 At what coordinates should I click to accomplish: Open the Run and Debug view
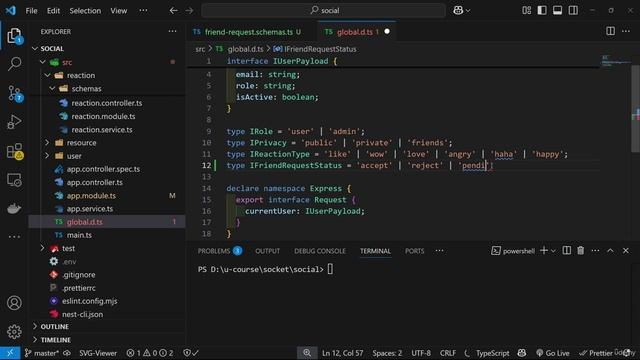click(x=14, y=122)
